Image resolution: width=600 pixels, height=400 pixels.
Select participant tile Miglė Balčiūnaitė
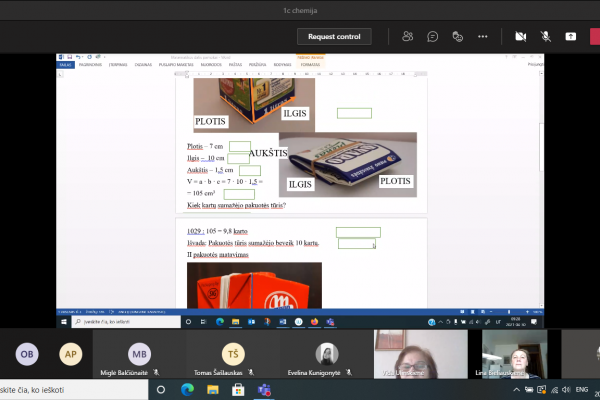coord(139,354)
